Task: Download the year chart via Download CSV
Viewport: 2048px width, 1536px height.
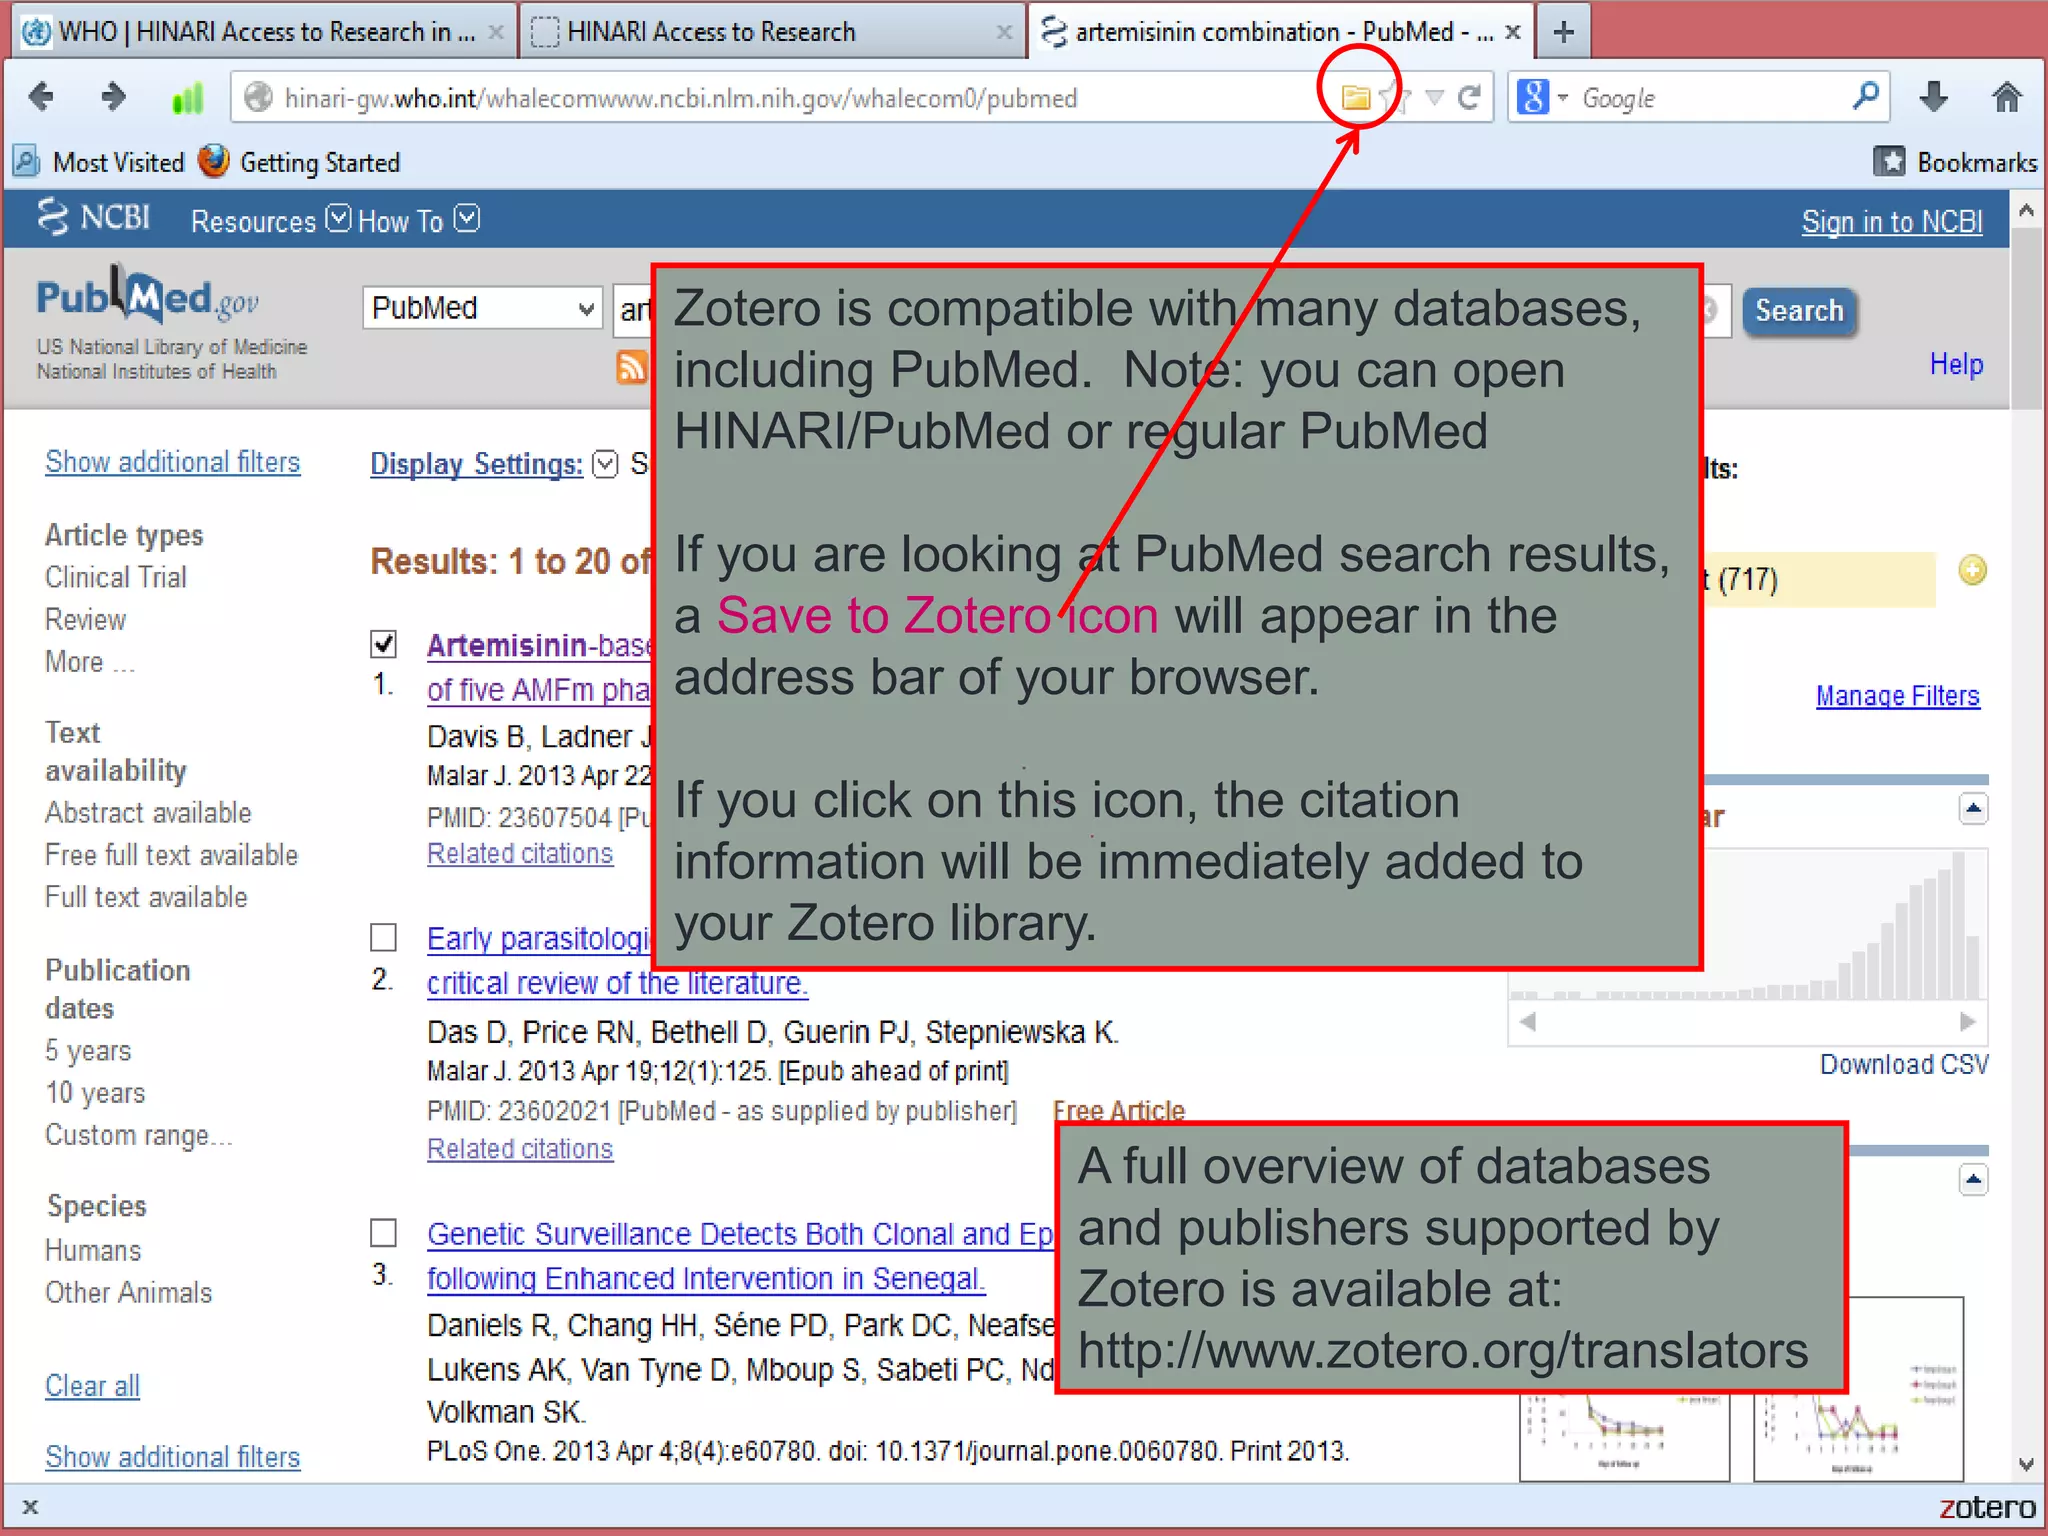Action: (x=1904, y=1064)
